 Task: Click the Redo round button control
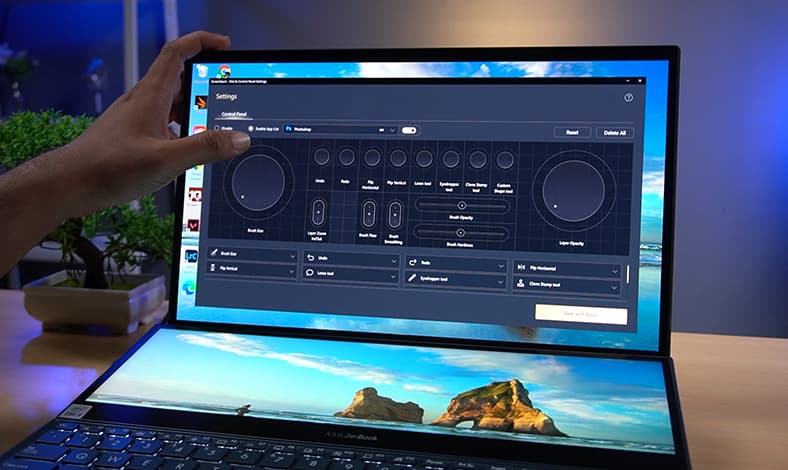click(346, 157)
